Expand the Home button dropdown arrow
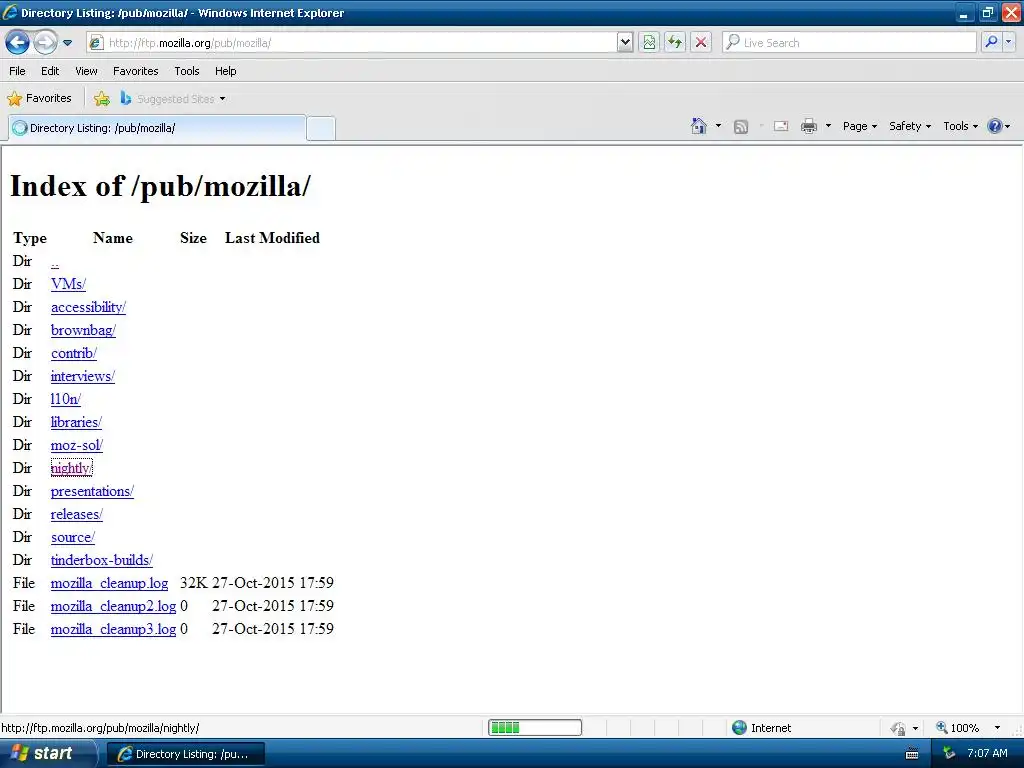Viewport: 1024px width, 768px height. pyautogui.click(x=718, y=126)
